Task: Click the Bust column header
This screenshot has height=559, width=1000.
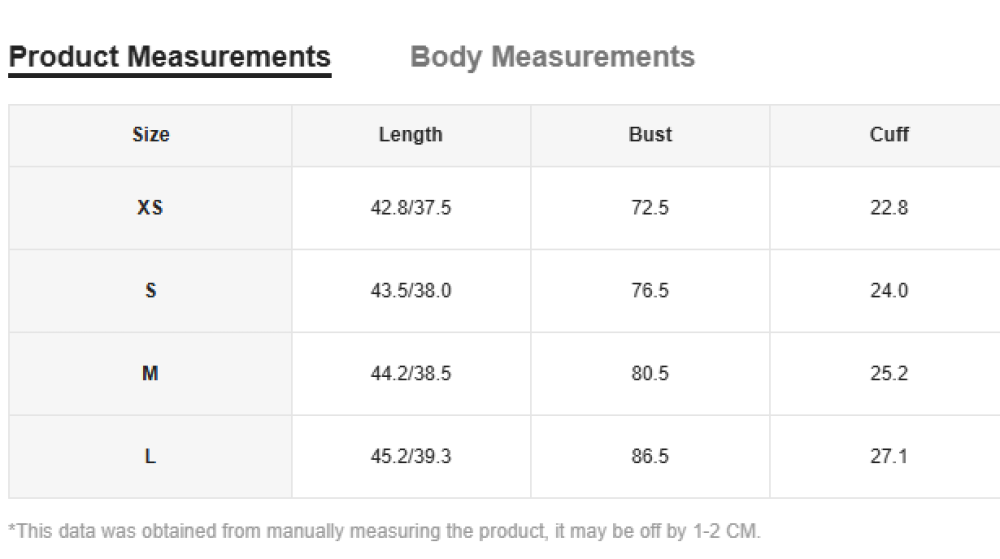Action: point(650,134)
